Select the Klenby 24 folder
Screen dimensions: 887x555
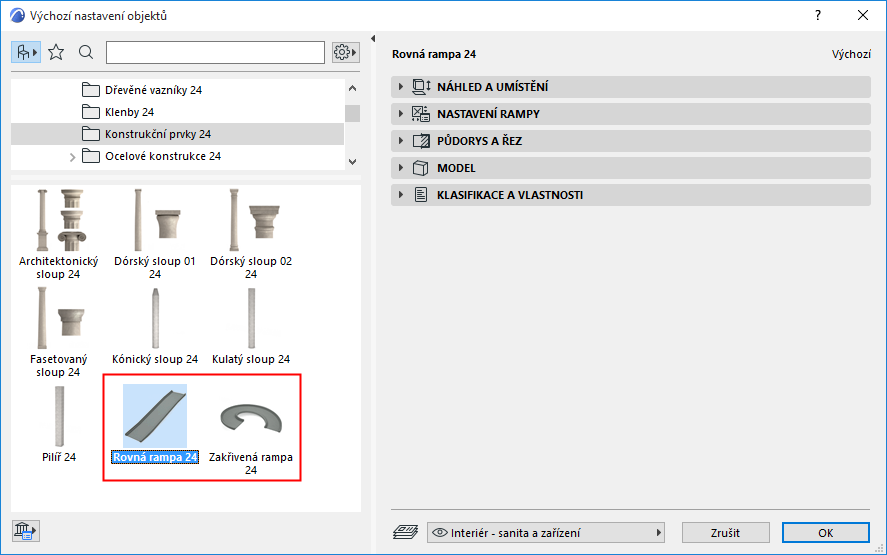(x=118, y=112)
